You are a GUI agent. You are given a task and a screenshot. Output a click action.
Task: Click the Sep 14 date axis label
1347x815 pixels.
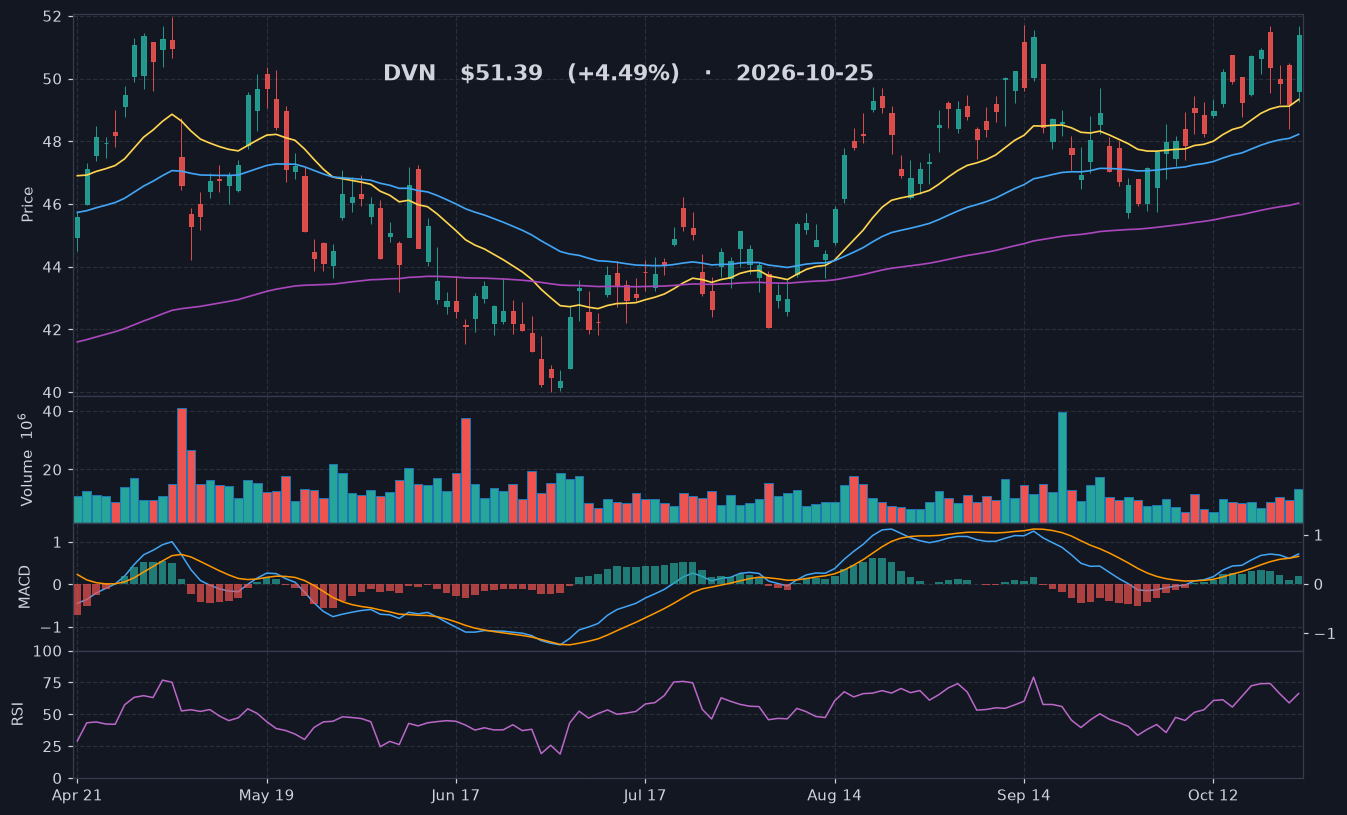click(x=1024, y=796)
